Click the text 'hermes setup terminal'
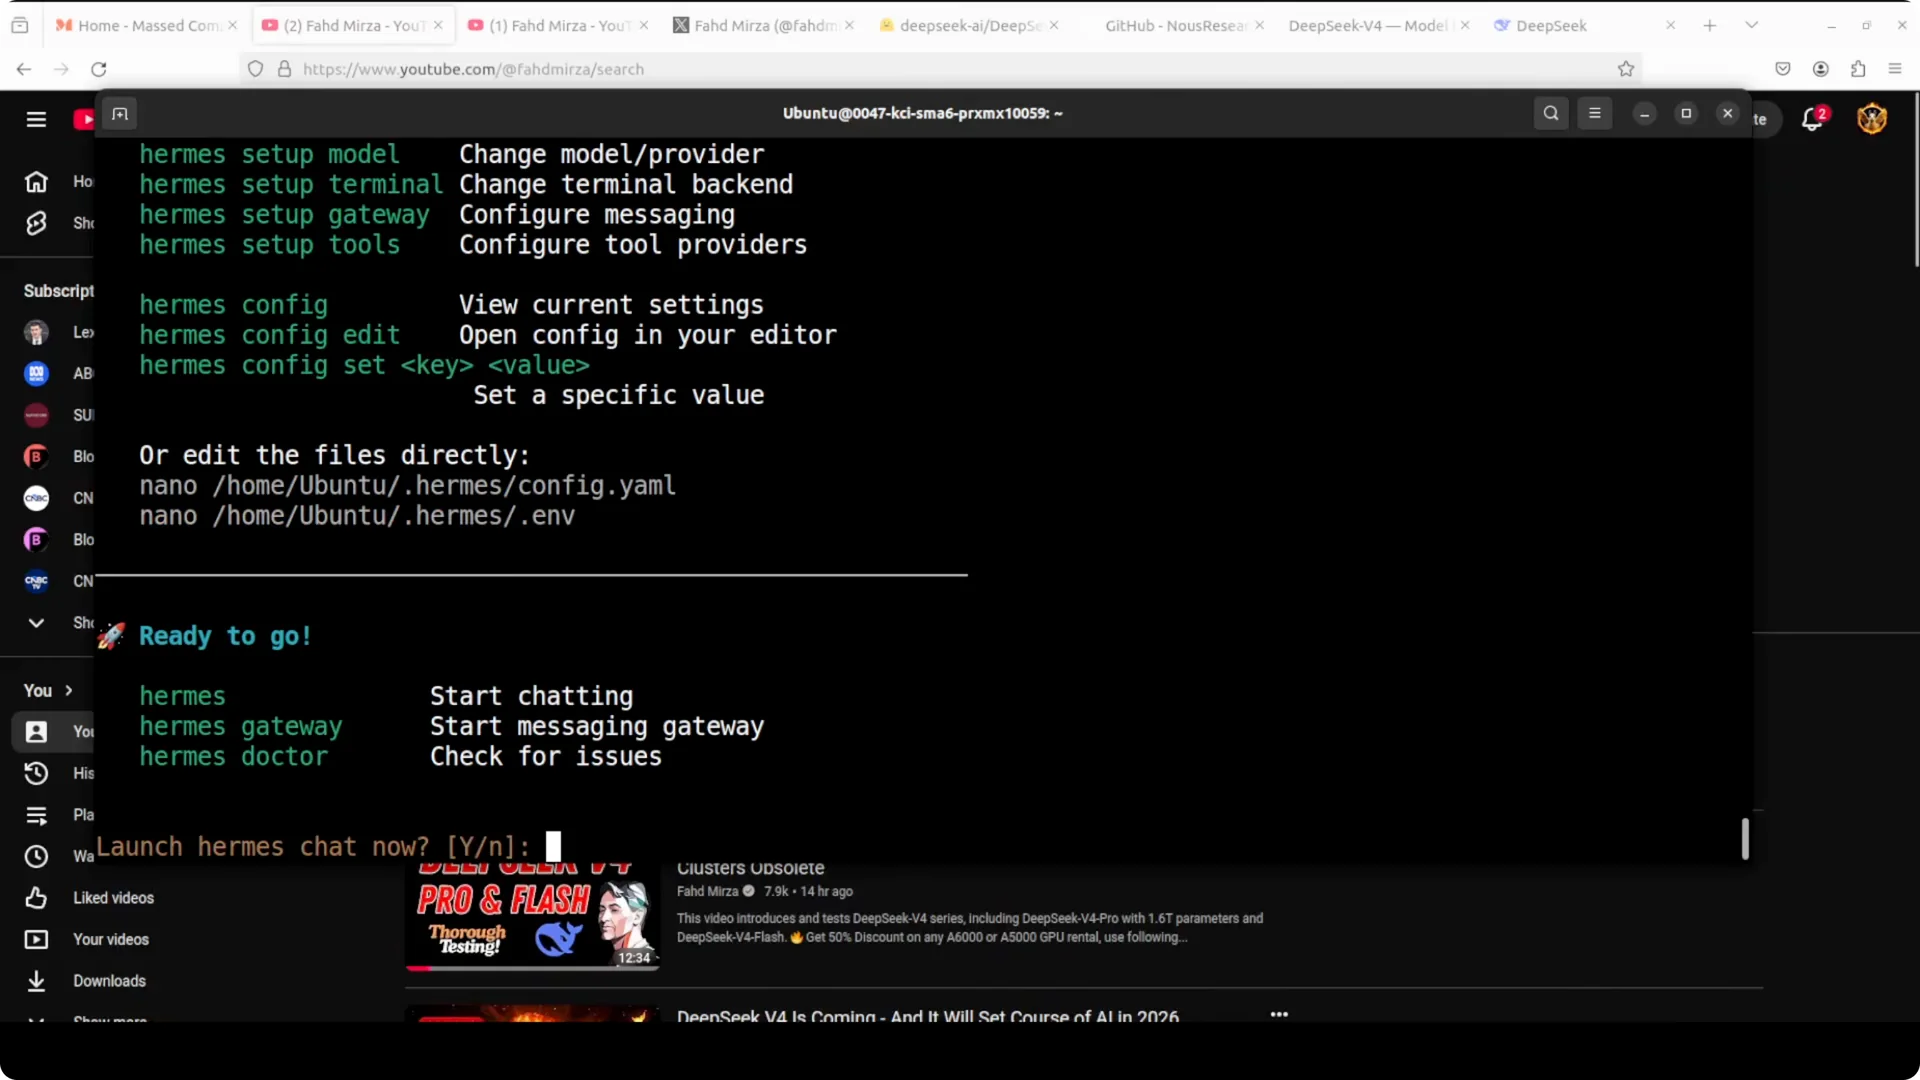 tap(291, 185)
